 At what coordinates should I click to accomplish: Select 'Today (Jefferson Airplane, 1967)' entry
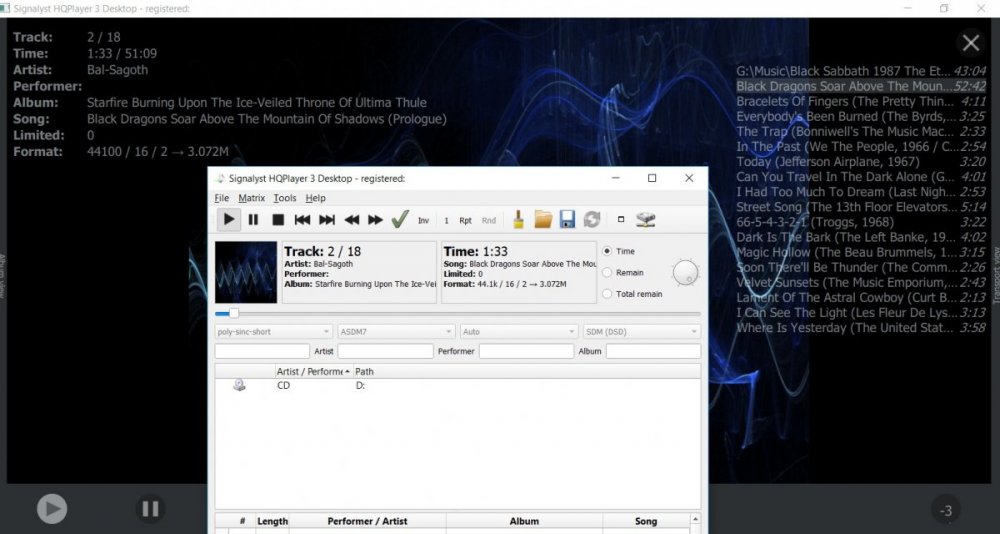861,161
